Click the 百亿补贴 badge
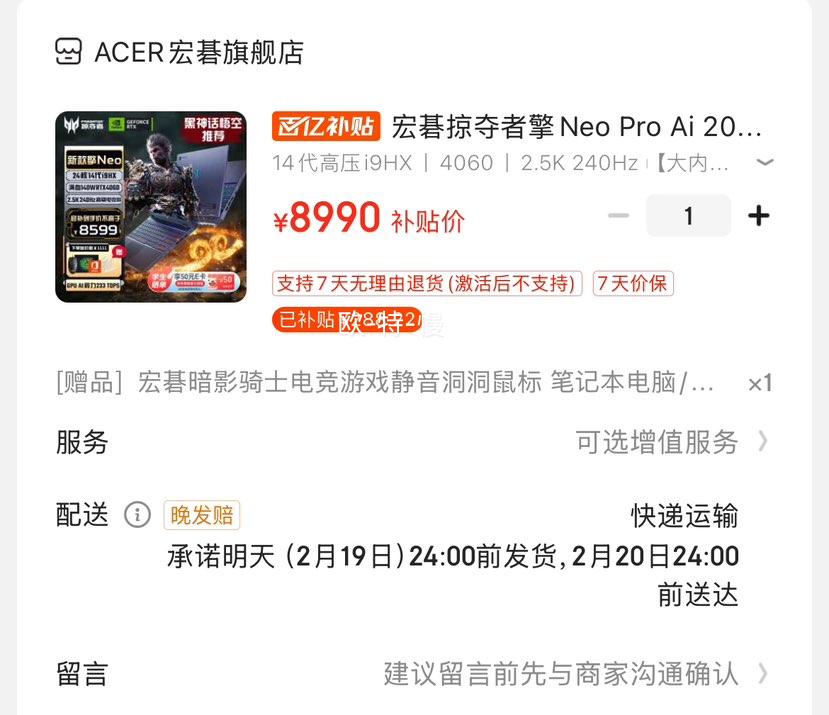Viewport: 829px width, 715px height. pyautogui.click(x=326, y=126)
